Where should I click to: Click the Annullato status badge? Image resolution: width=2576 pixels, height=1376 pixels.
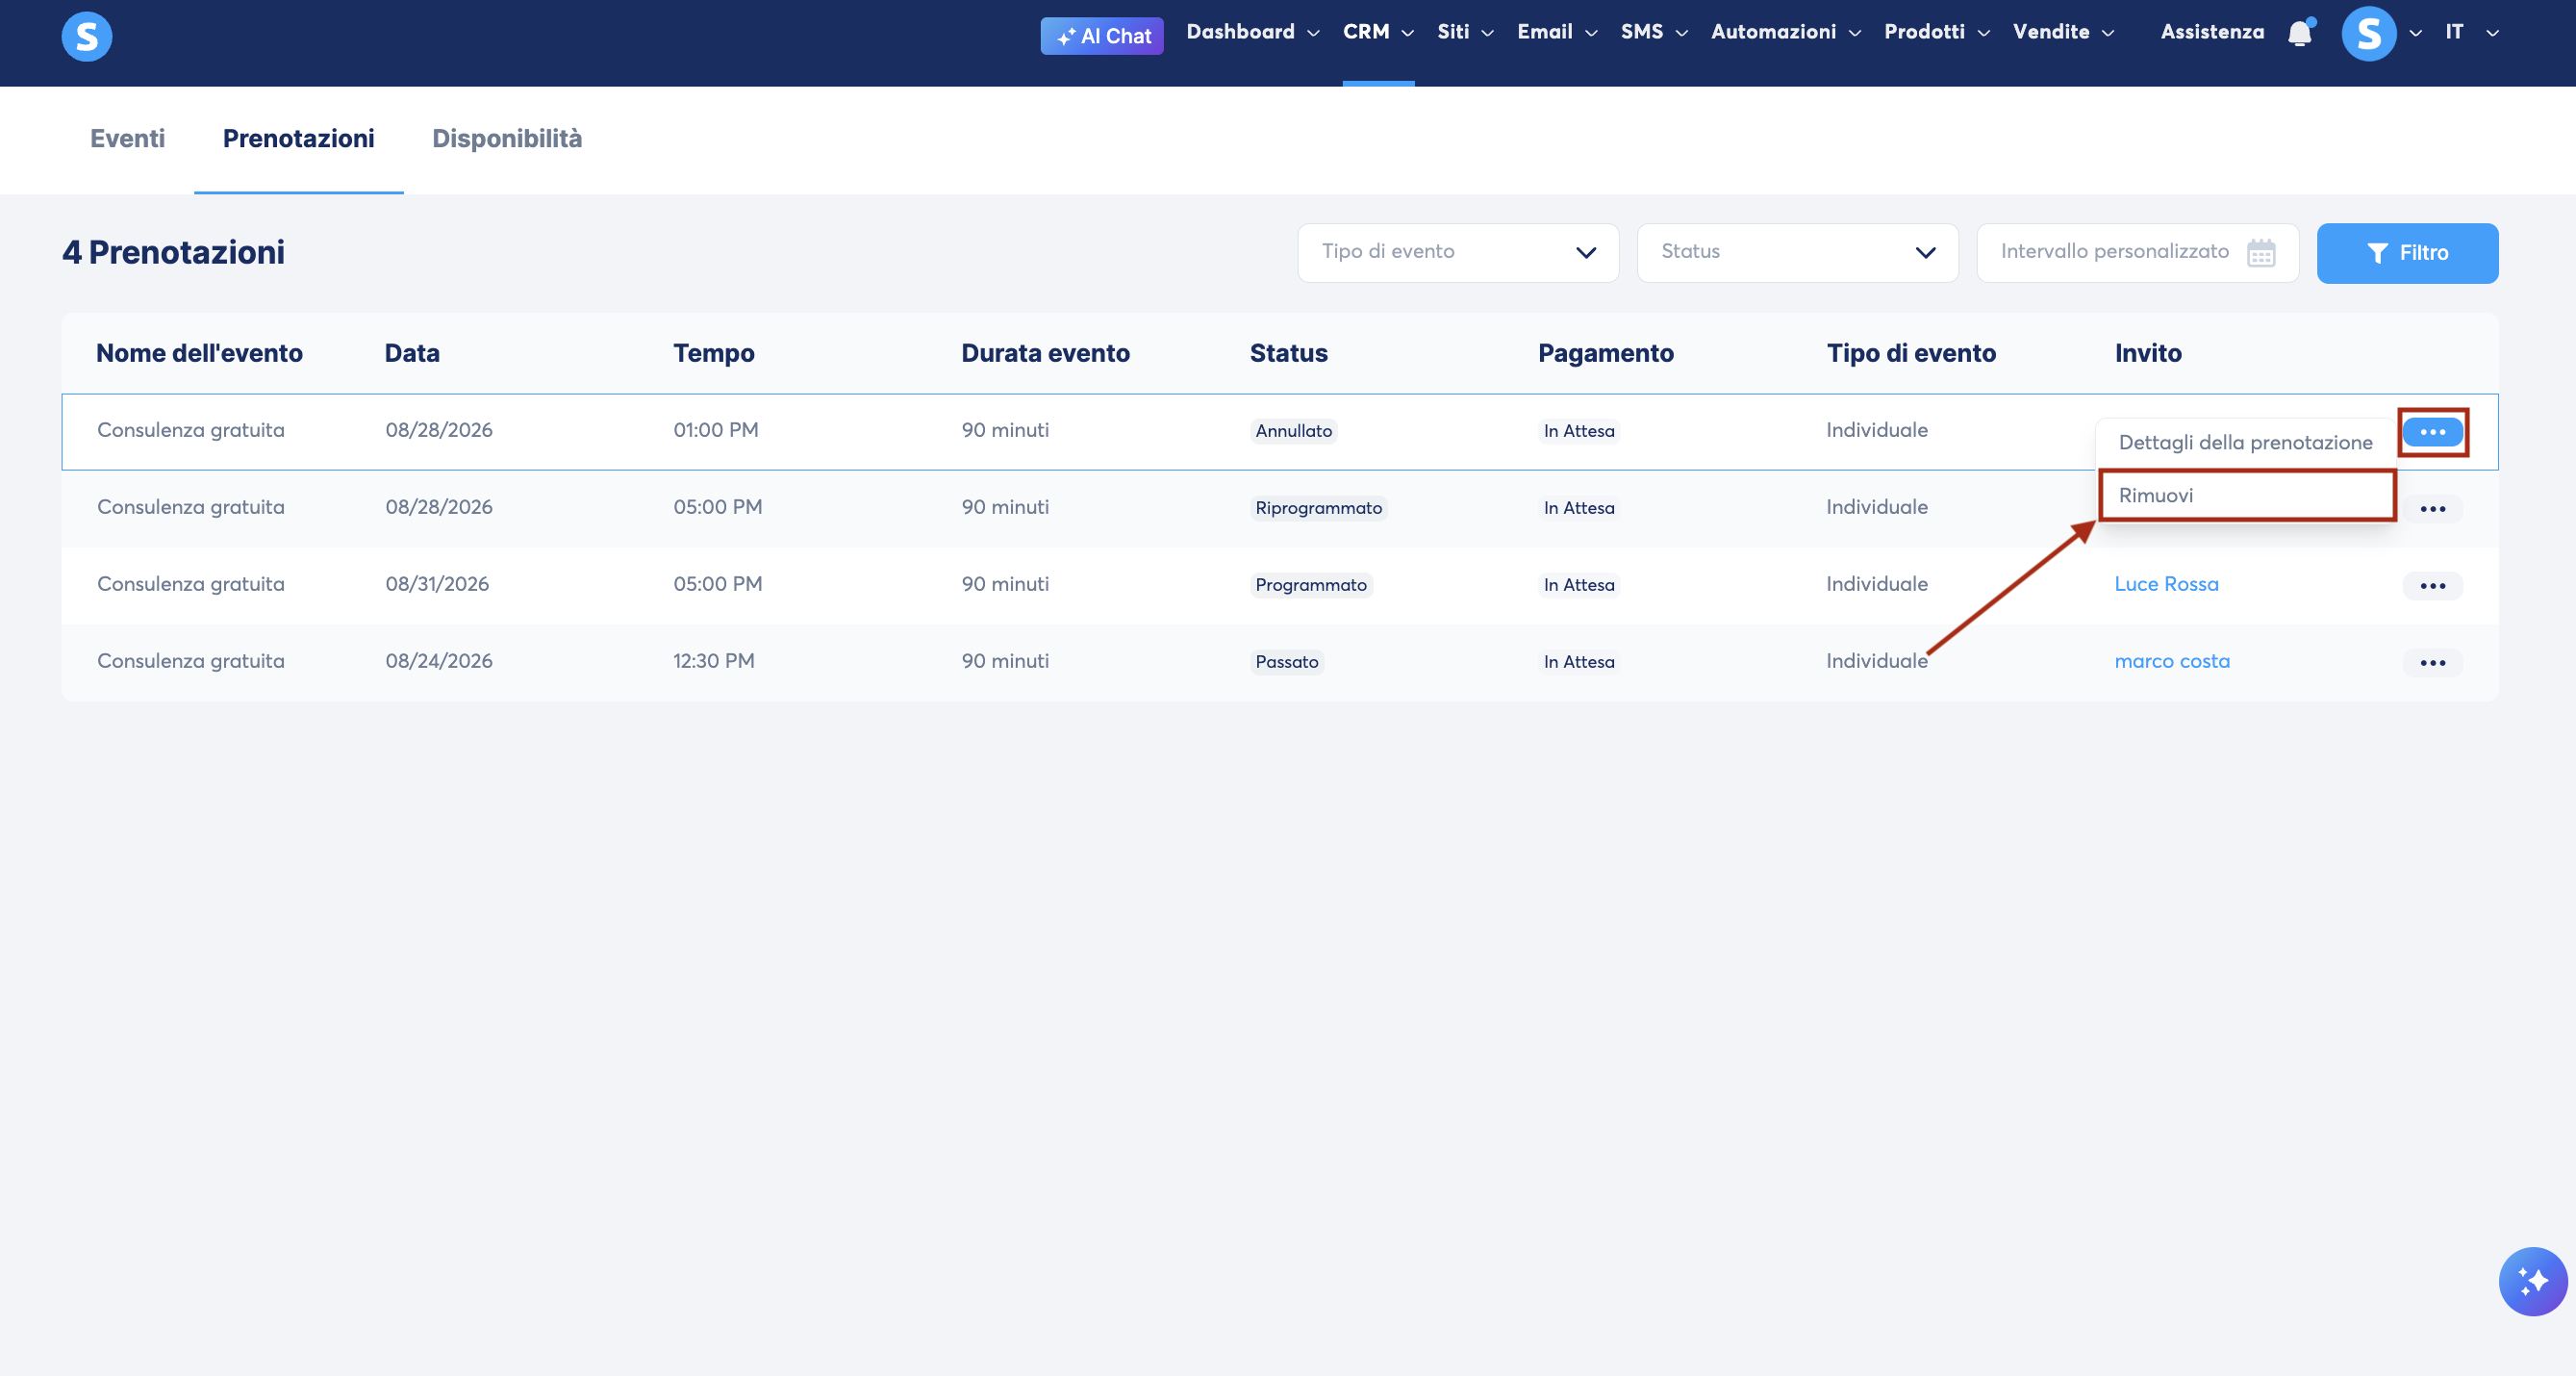(x=1293, y=431)
